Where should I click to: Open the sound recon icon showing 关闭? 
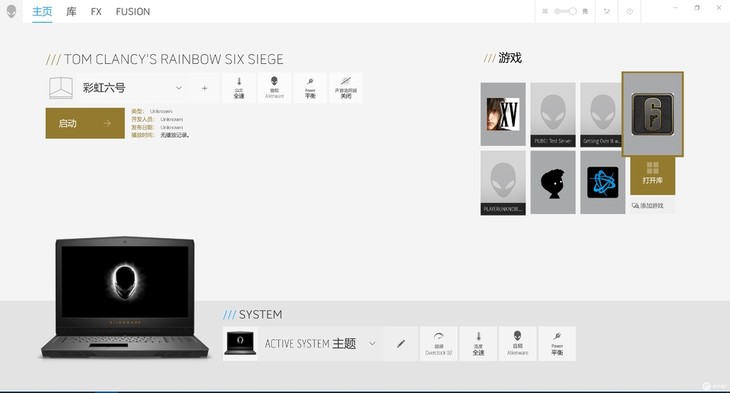click(345, 88)
